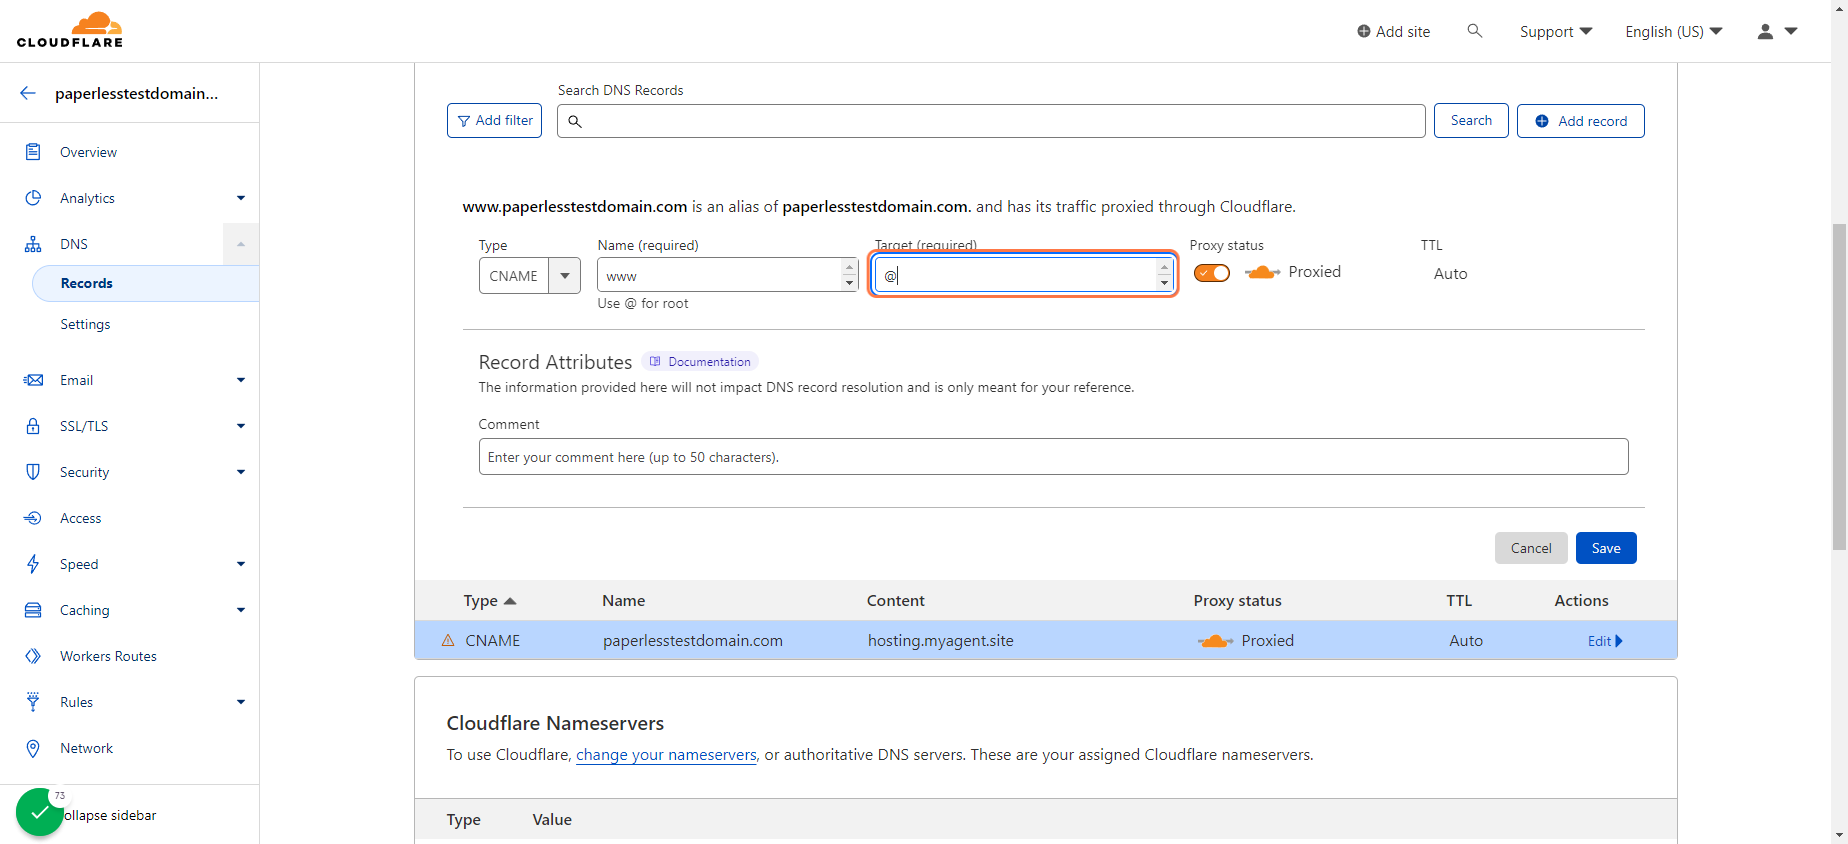Click the Search DNS Records input field
This screenshot has width=1848, height=844.
point(991,121)
